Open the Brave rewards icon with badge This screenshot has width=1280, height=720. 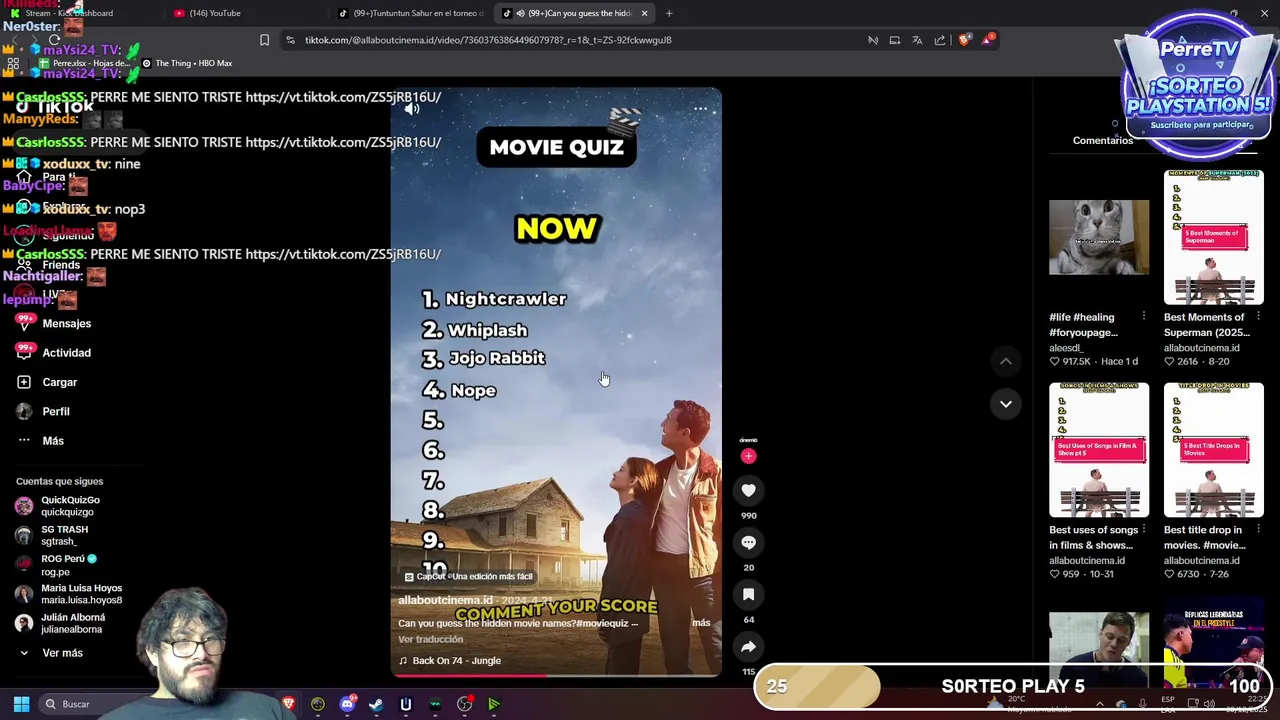(x=988, y=39)
